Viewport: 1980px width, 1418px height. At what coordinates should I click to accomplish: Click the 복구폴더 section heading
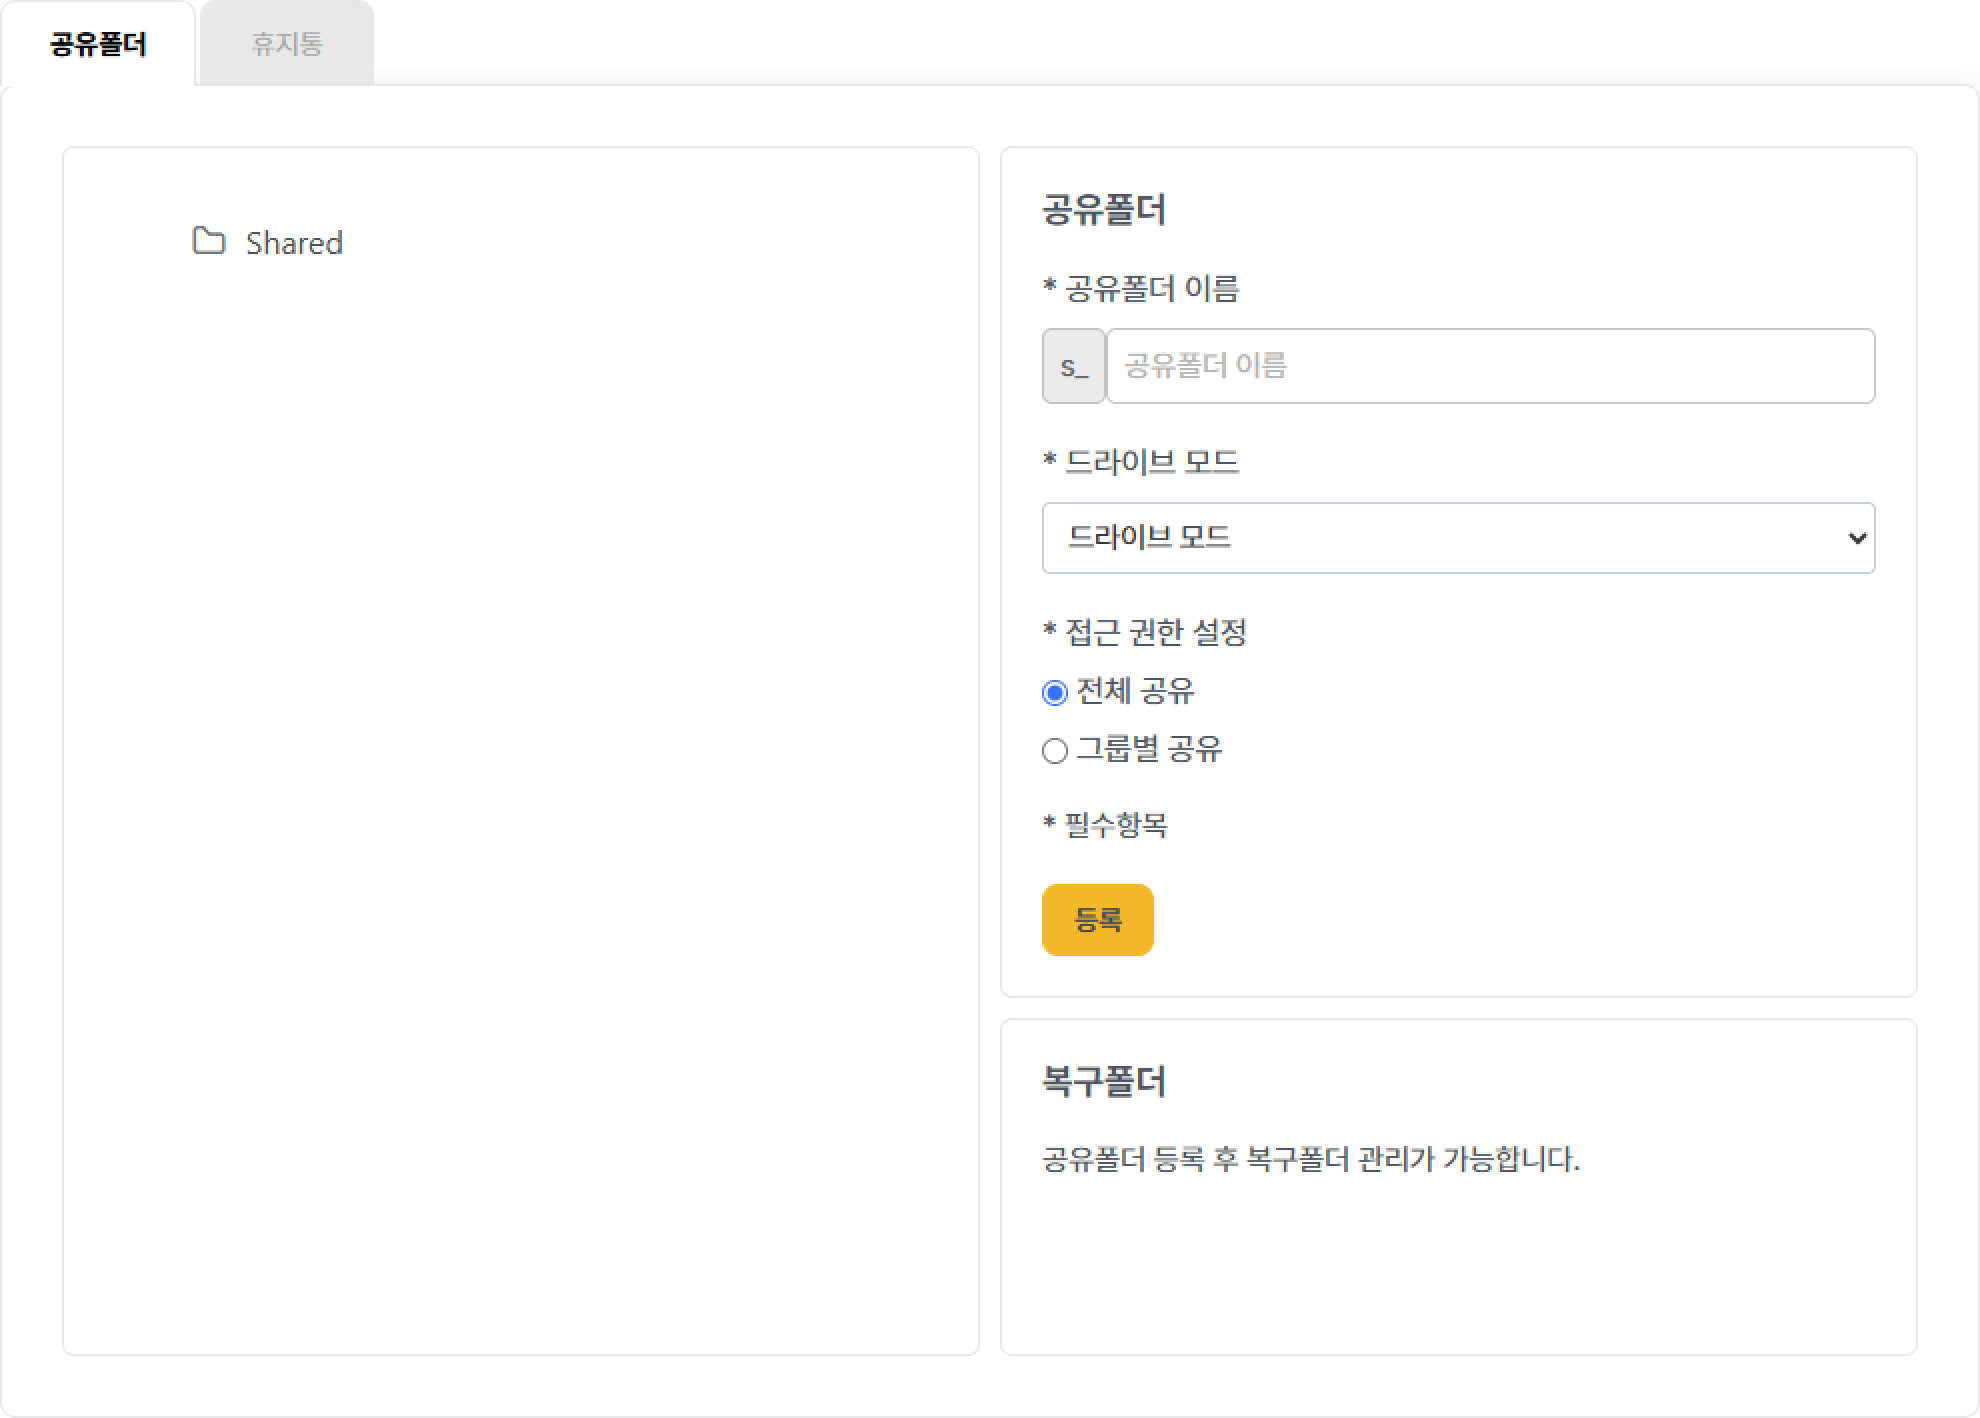(x=1103, y=1081)
